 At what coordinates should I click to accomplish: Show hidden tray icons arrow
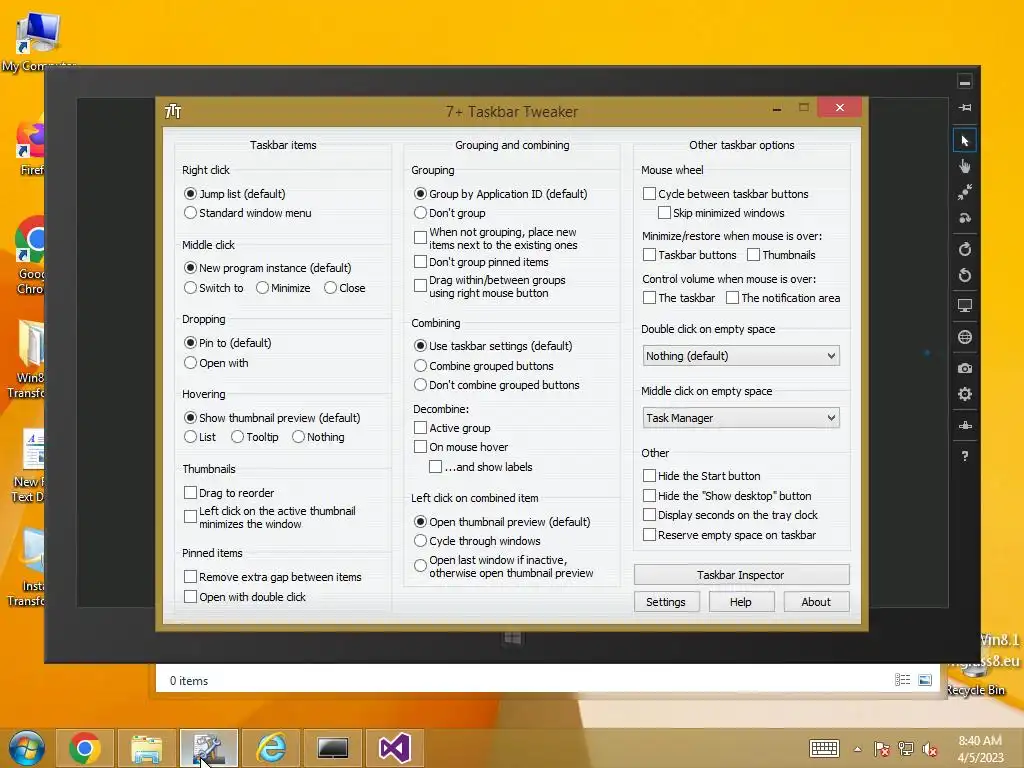pyautogui.click(x=857, y=749)
